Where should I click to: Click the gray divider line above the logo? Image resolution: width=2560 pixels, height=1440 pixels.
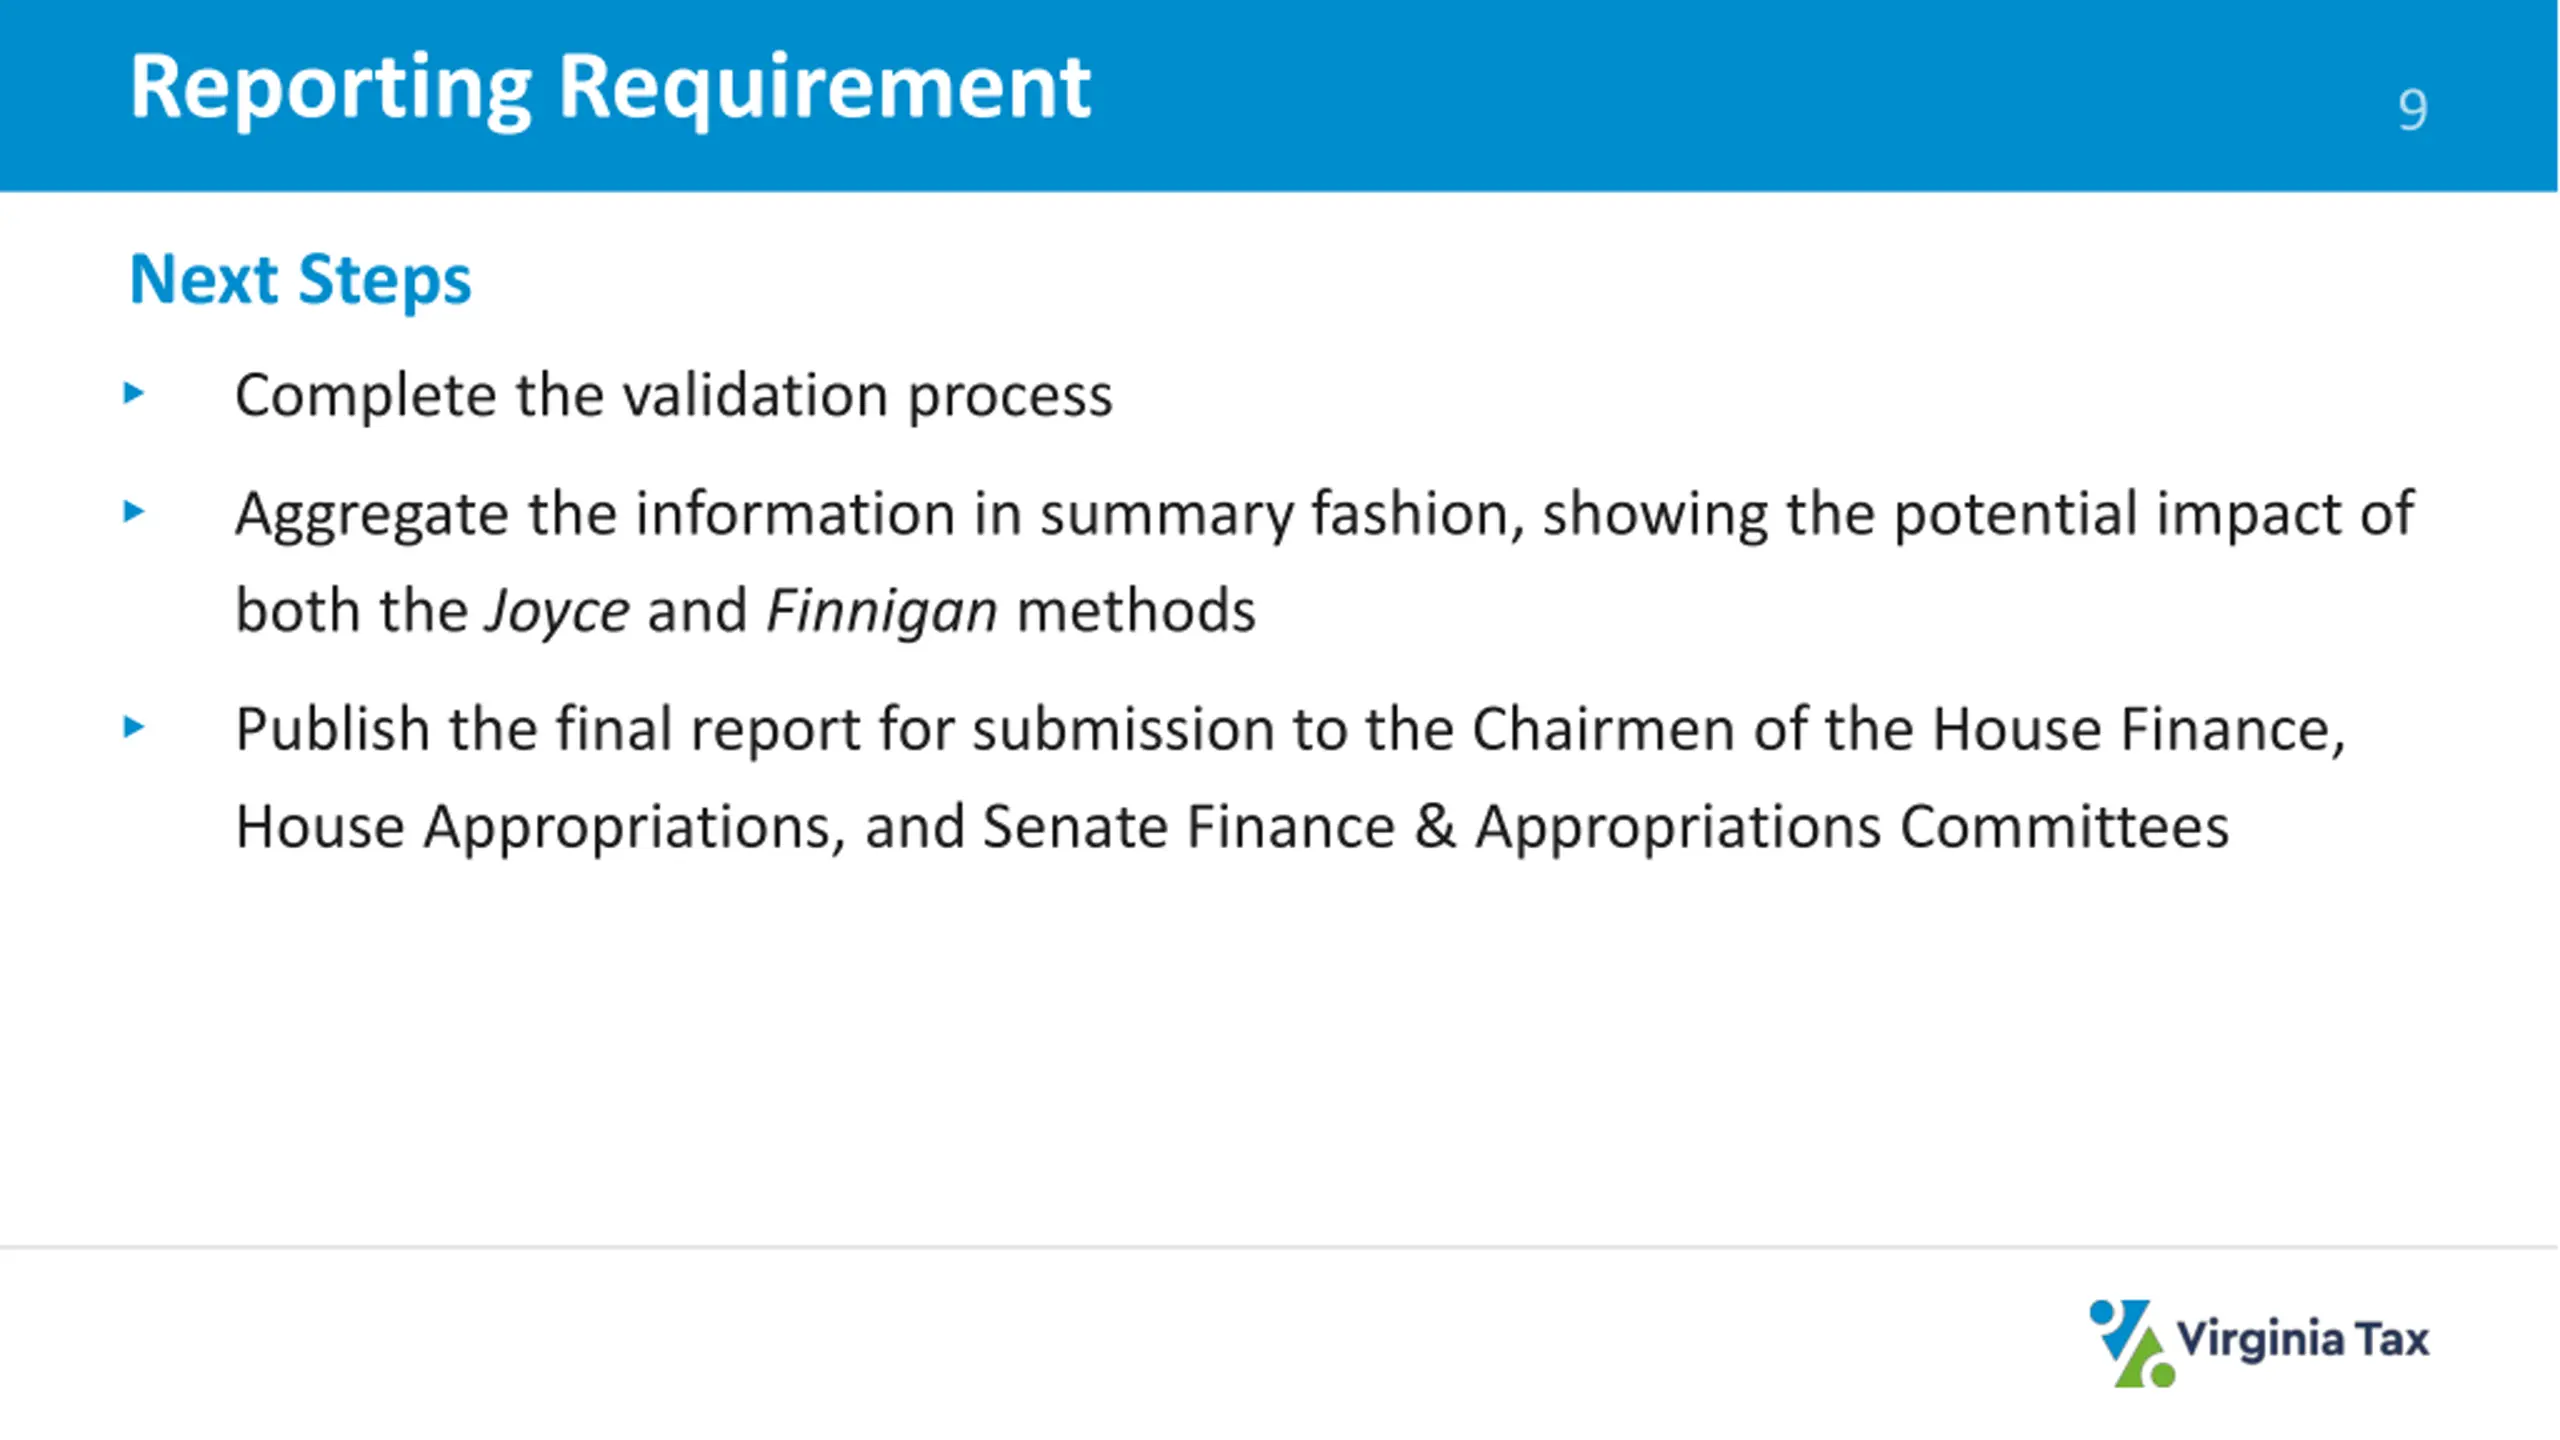pyautogui.click(x=1279, y=1247)
